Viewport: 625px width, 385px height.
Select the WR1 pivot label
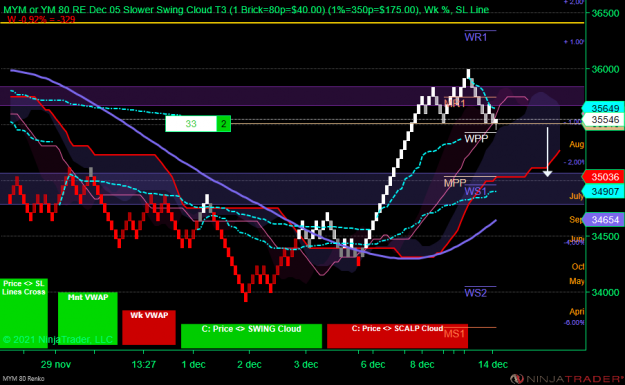point(476,37)
